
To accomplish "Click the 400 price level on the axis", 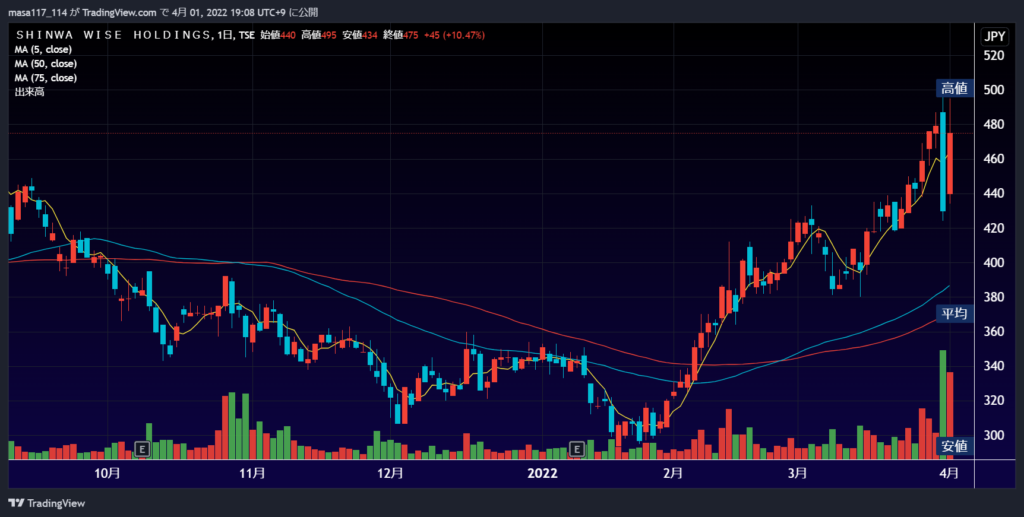I will tap(994, 262).
